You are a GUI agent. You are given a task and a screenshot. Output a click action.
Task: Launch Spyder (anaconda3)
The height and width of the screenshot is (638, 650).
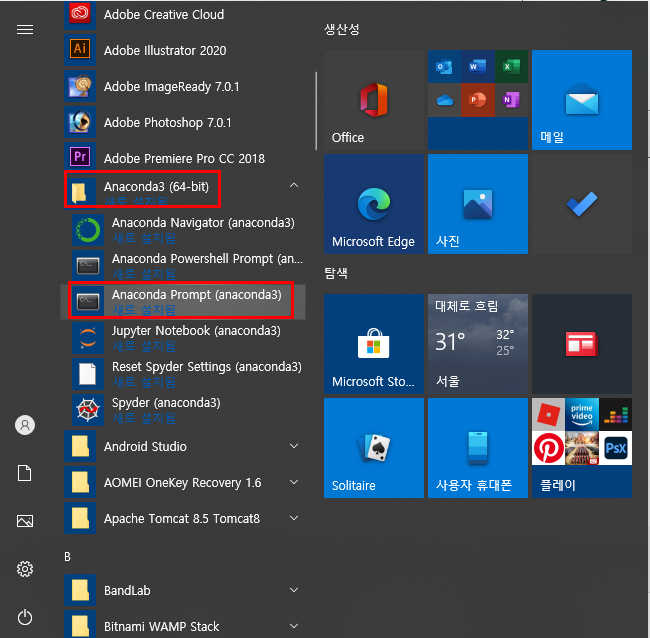pyautogui.click(x=185, y=410)
